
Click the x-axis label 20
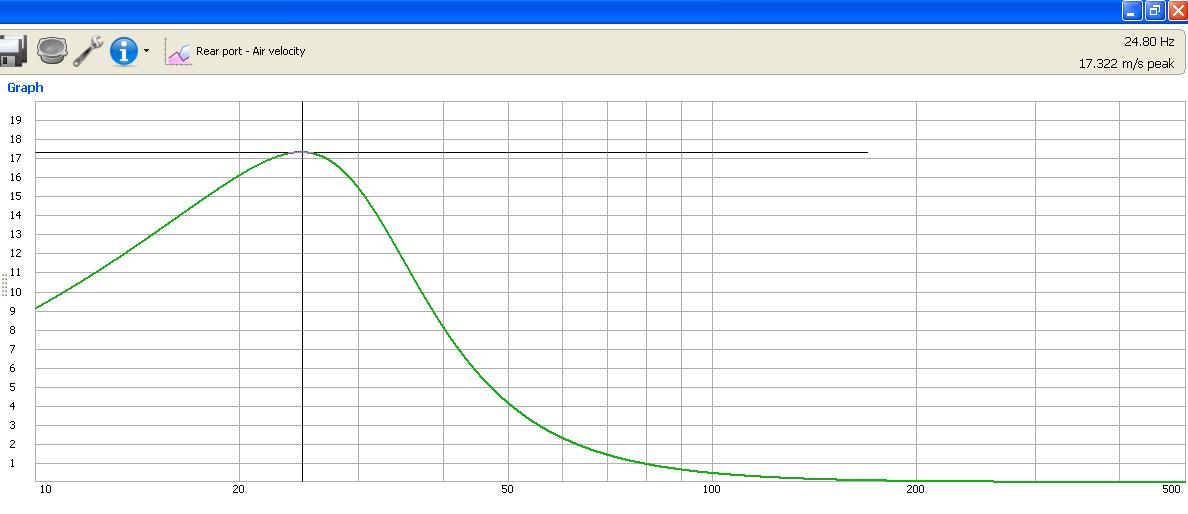coord(239,489)
